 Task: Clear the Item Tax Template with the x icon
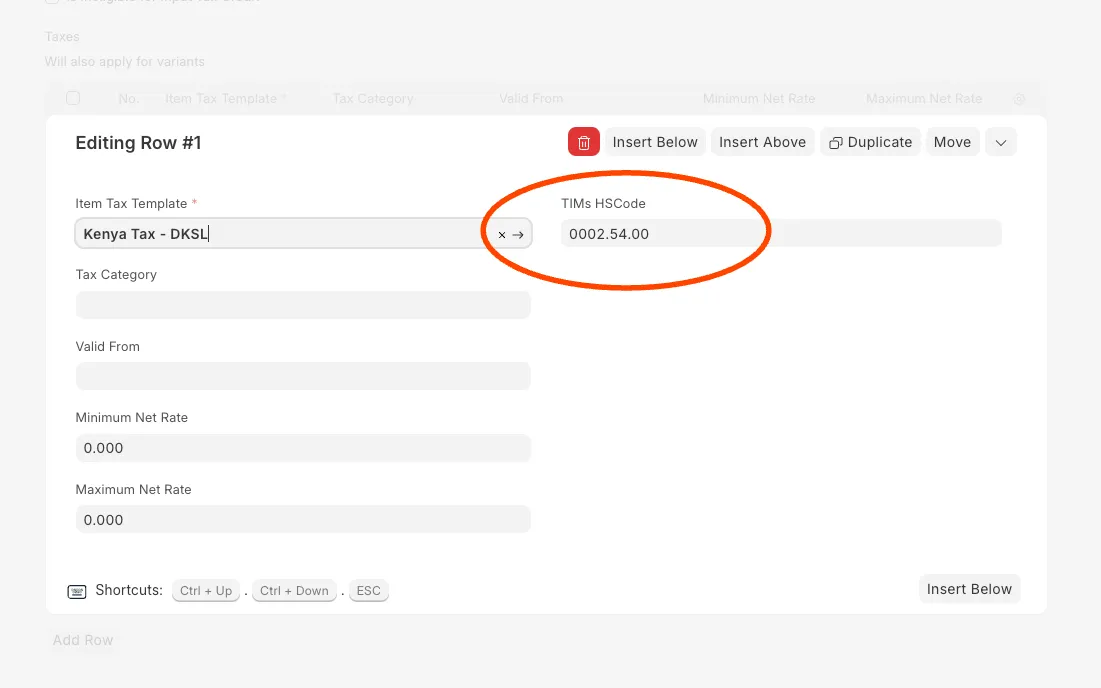point(502,235)
